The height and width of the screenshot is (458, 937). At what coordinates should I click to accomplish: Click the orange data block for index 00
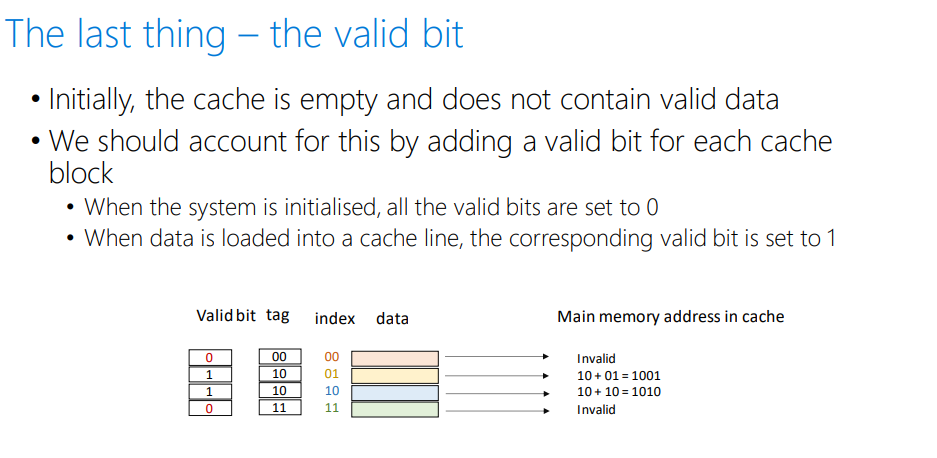click(395, 357)
